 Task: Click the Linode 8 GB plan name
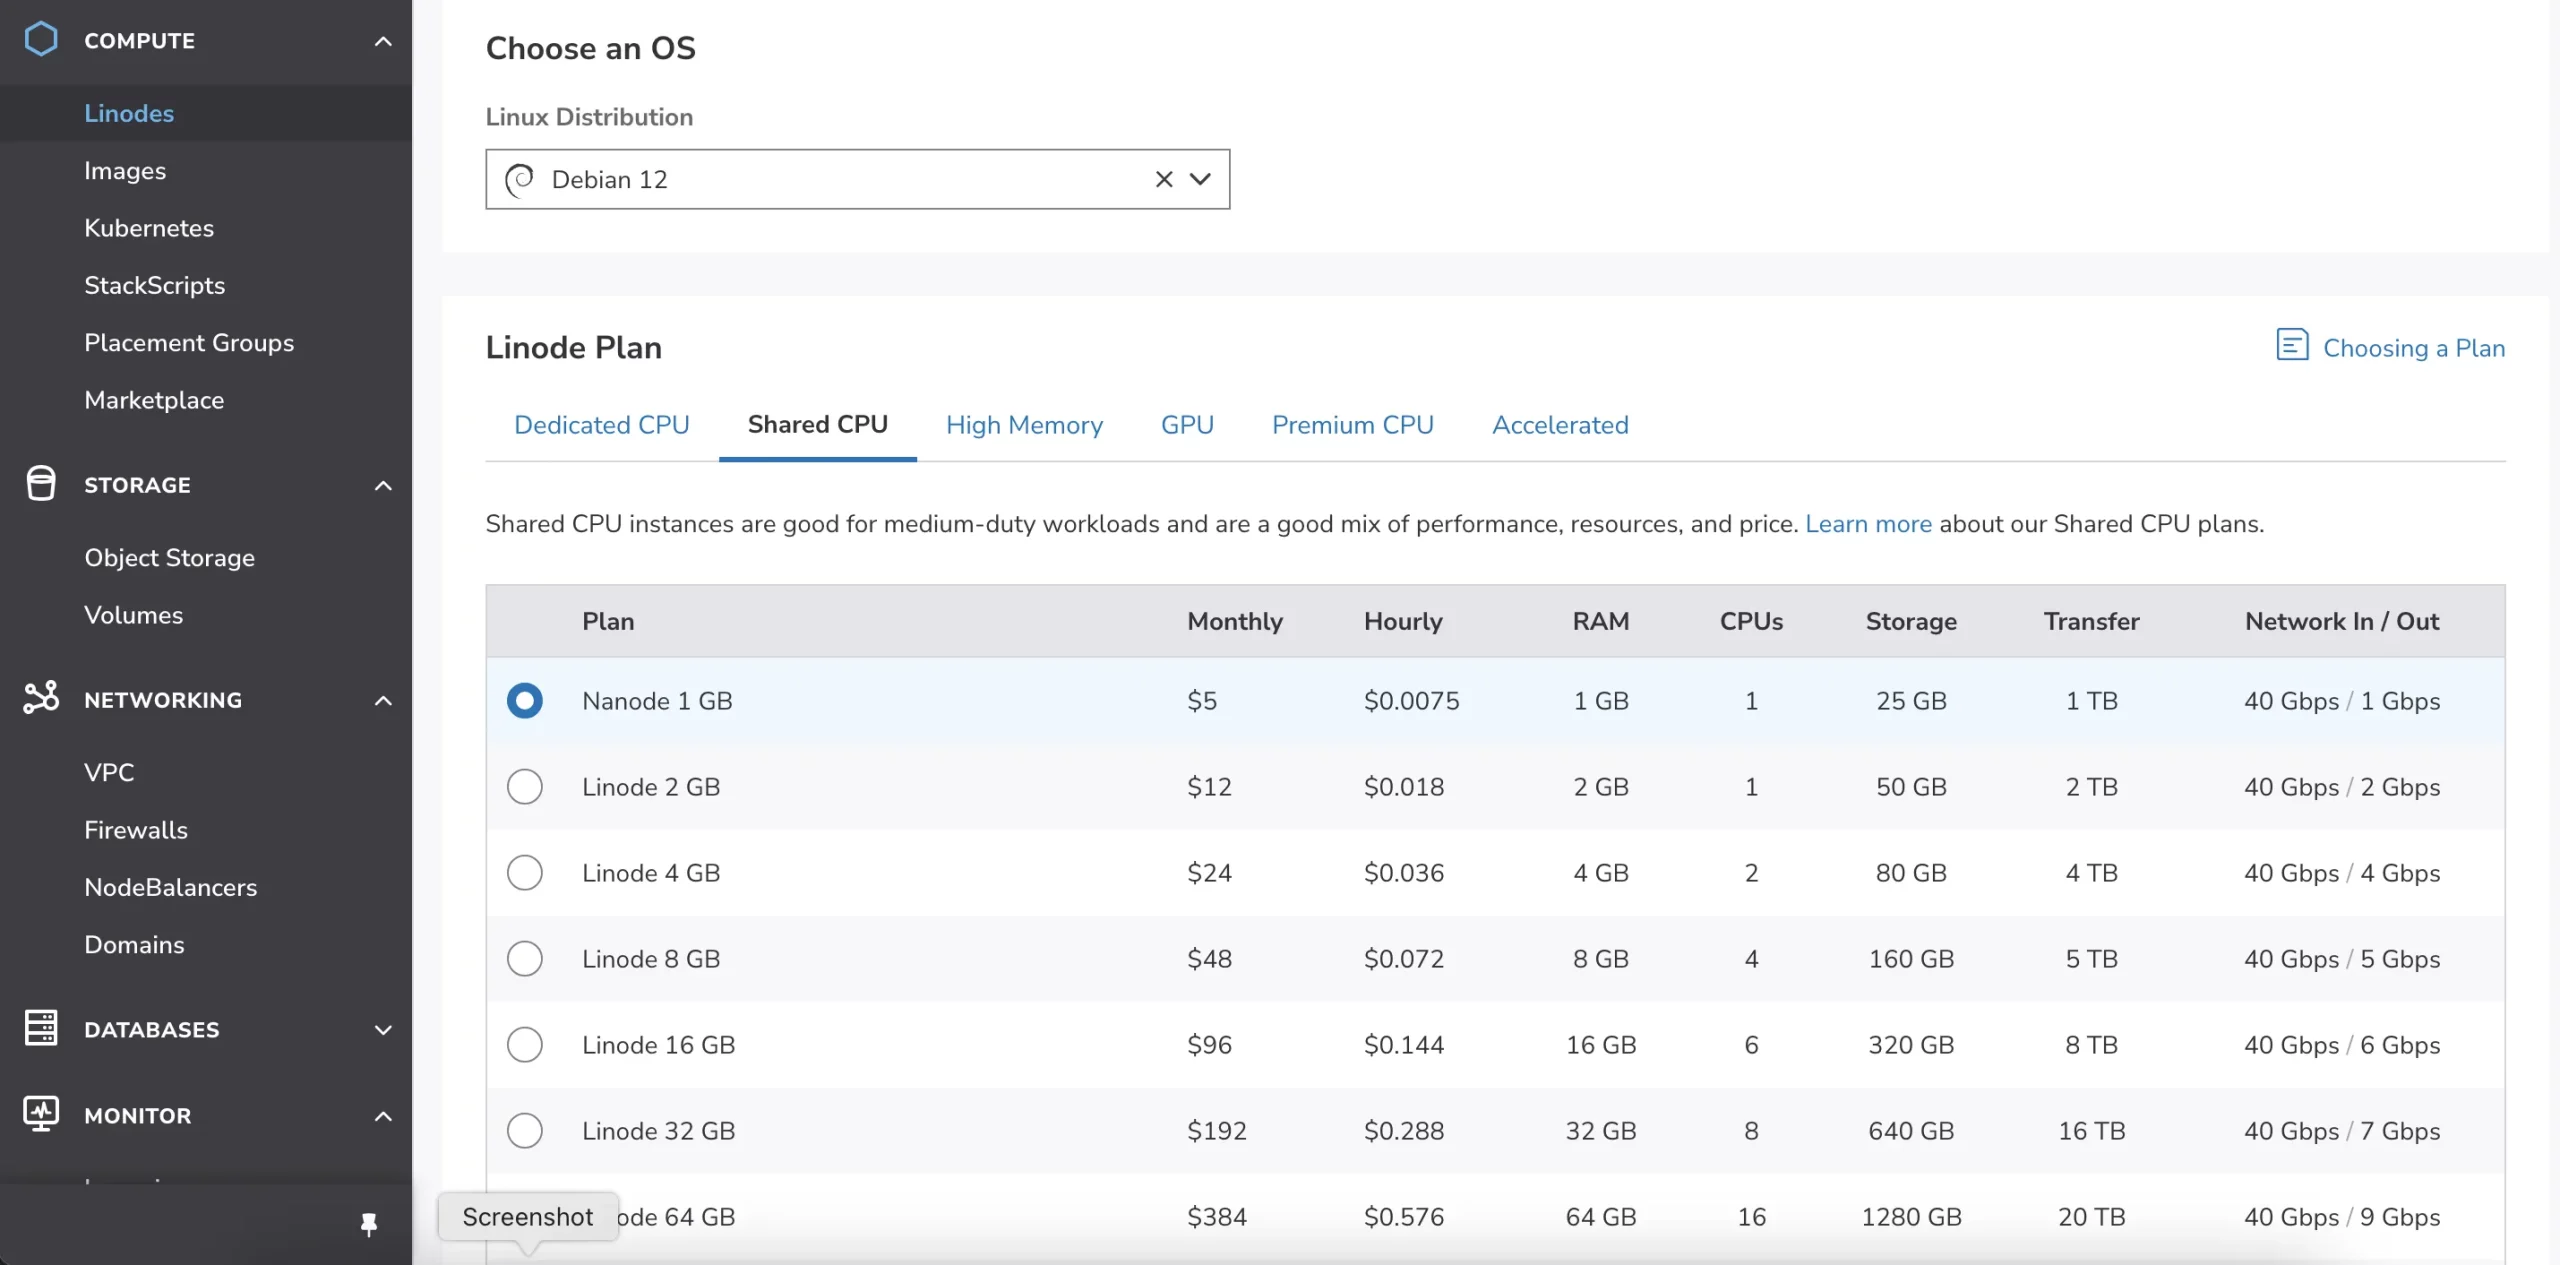[651, 959]
